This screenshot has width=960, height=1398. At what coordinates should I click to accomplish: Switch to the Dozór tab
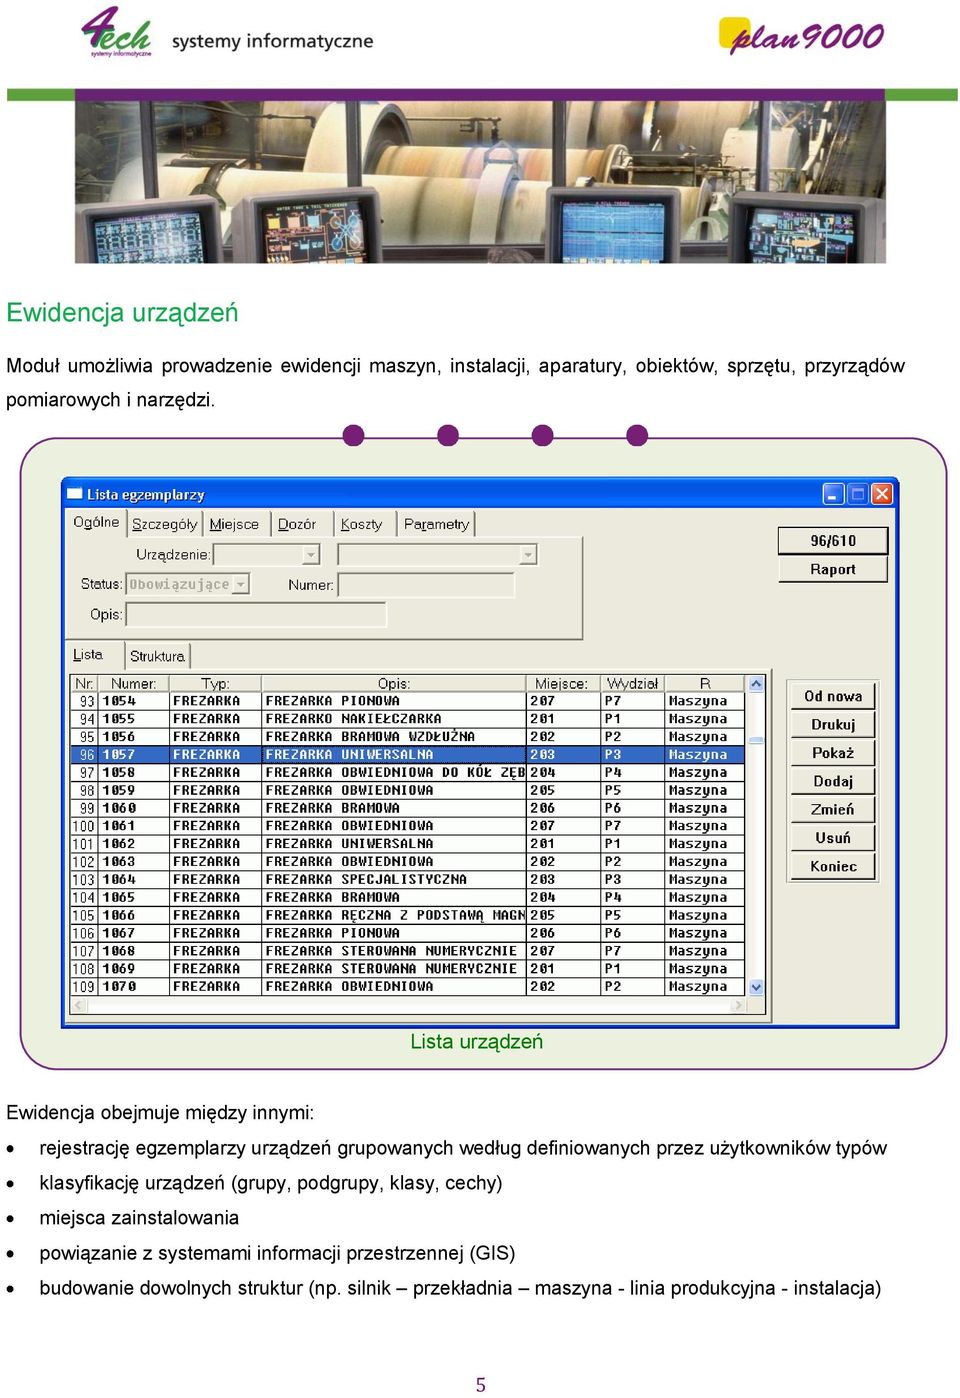tap(297, 524)
